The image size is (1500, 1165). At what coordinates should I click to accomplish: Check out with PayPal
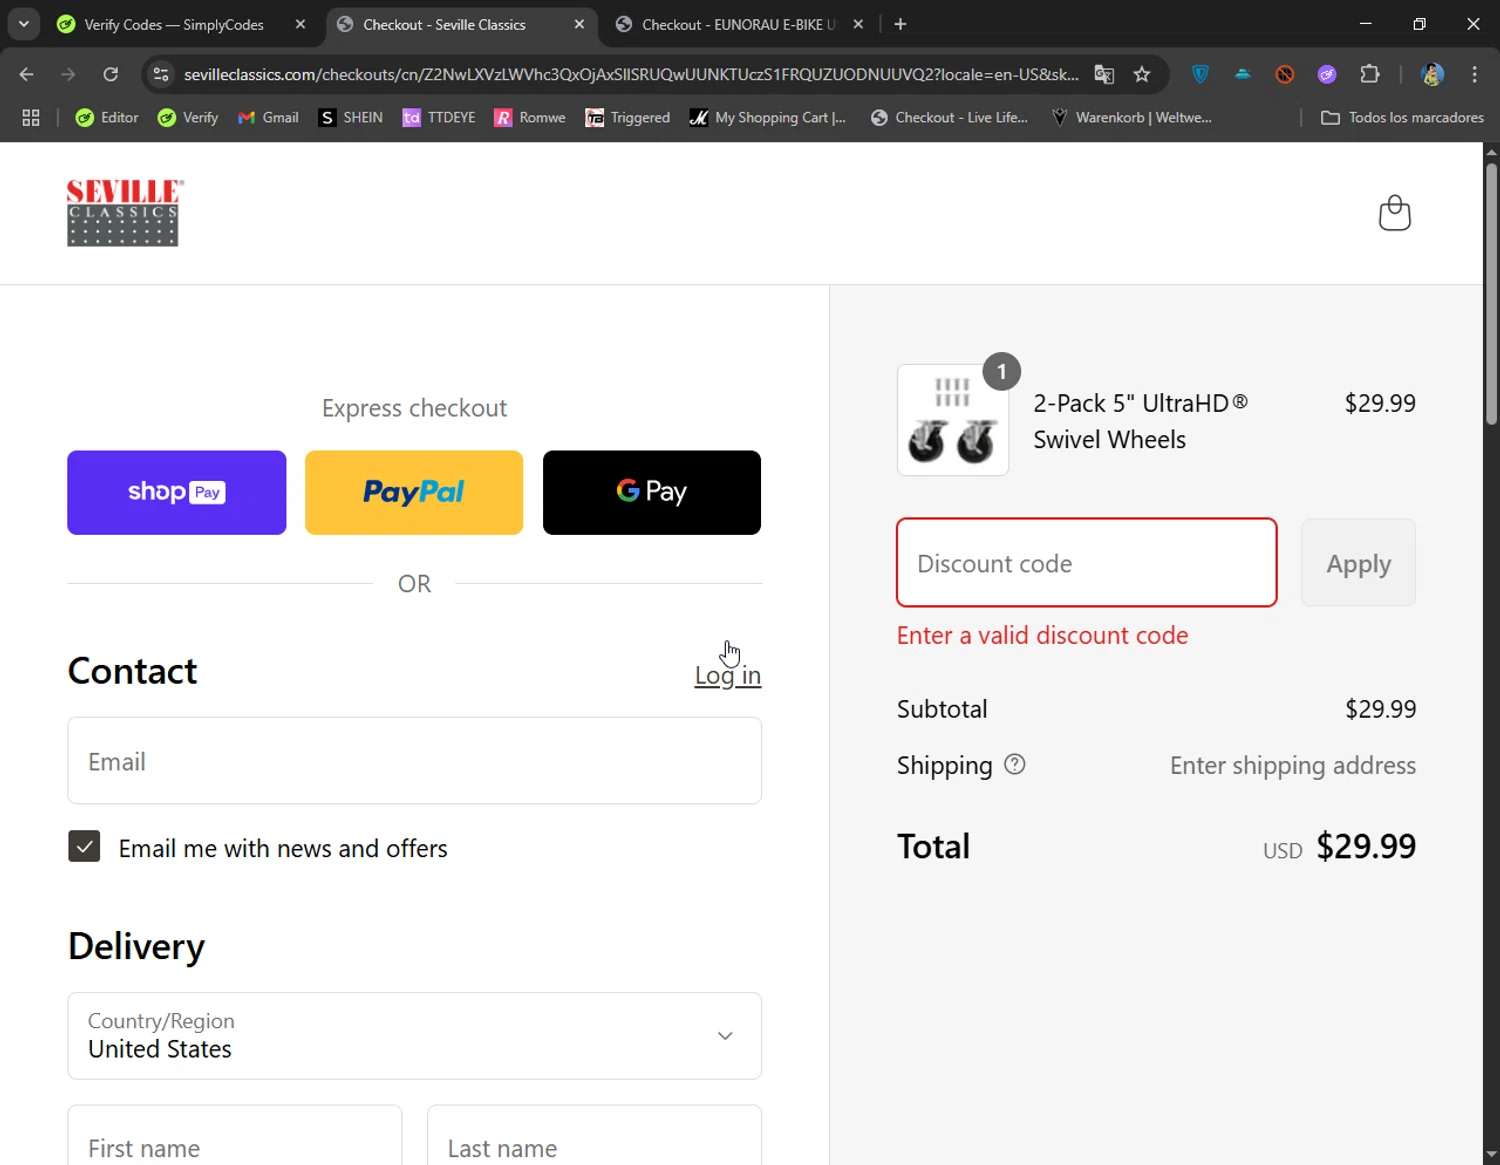(x=414, y=492)
